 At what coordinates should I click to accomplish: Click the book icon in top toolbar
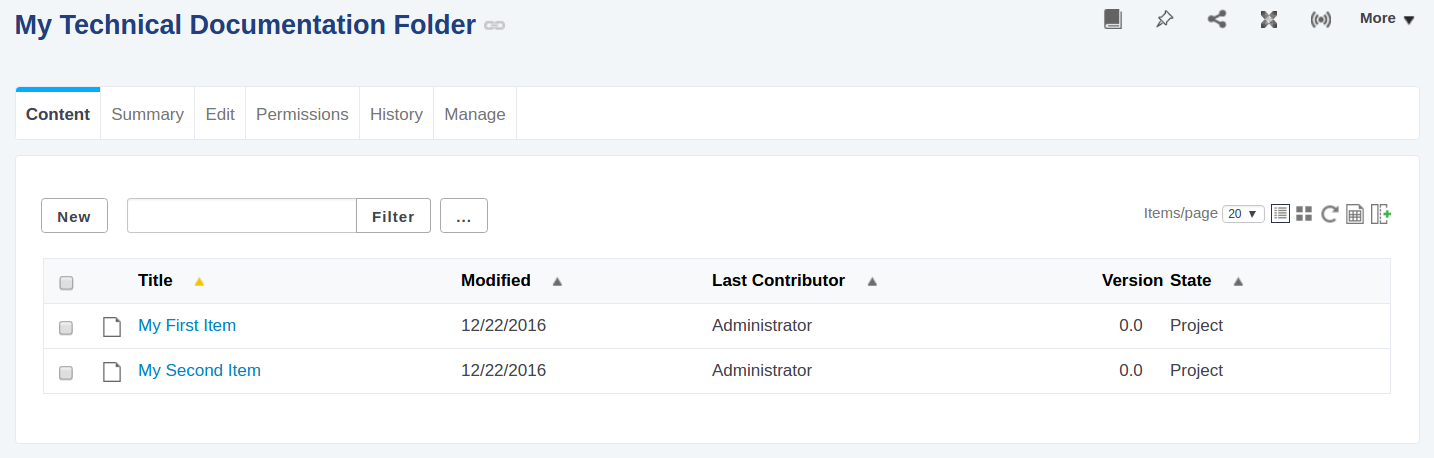pyautogui.click(x=1113, y=19)
